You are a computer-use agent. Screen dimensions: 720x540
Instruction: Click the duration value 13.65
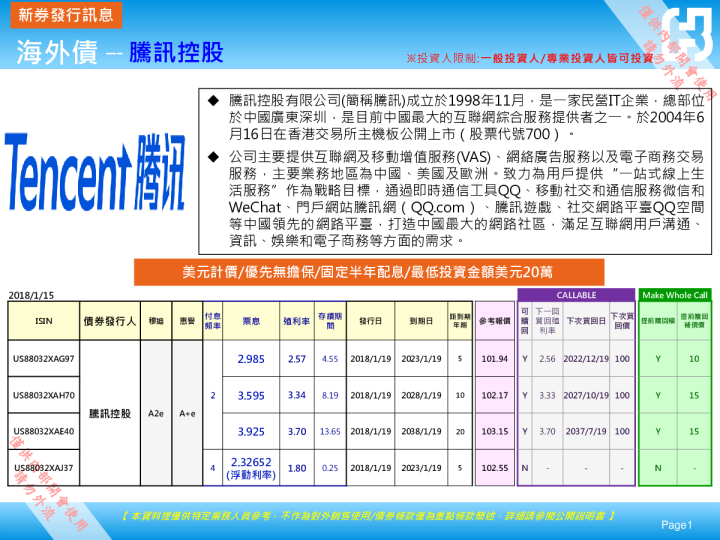[330, 432]
